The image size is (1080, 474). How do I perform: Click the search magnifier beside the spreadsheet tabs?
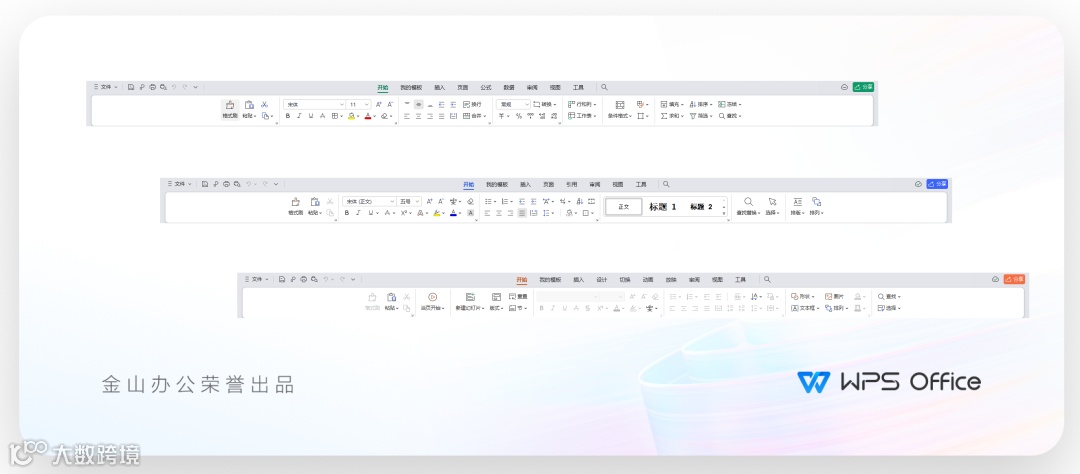click(604, 87)
